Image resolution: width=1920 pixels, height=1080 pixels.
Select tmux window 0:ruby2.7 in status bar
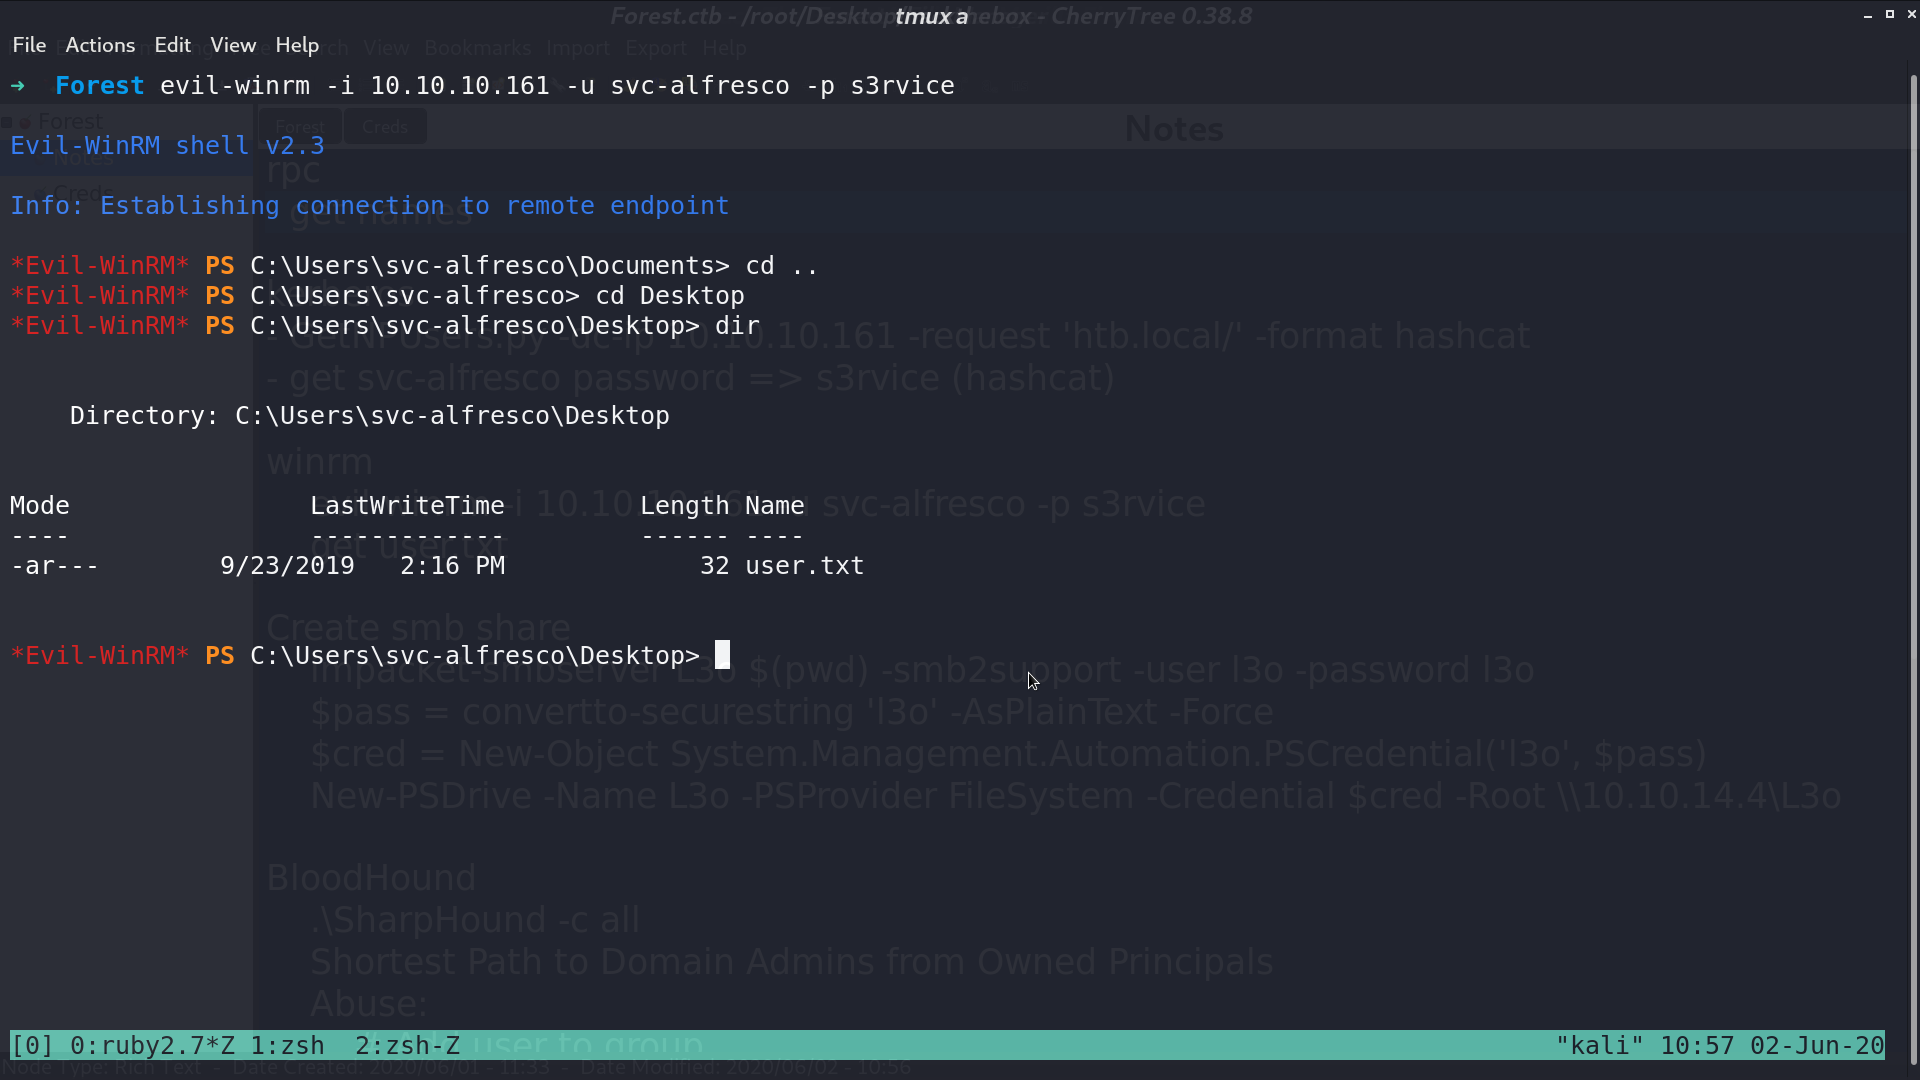click(x=152, y=1046)
